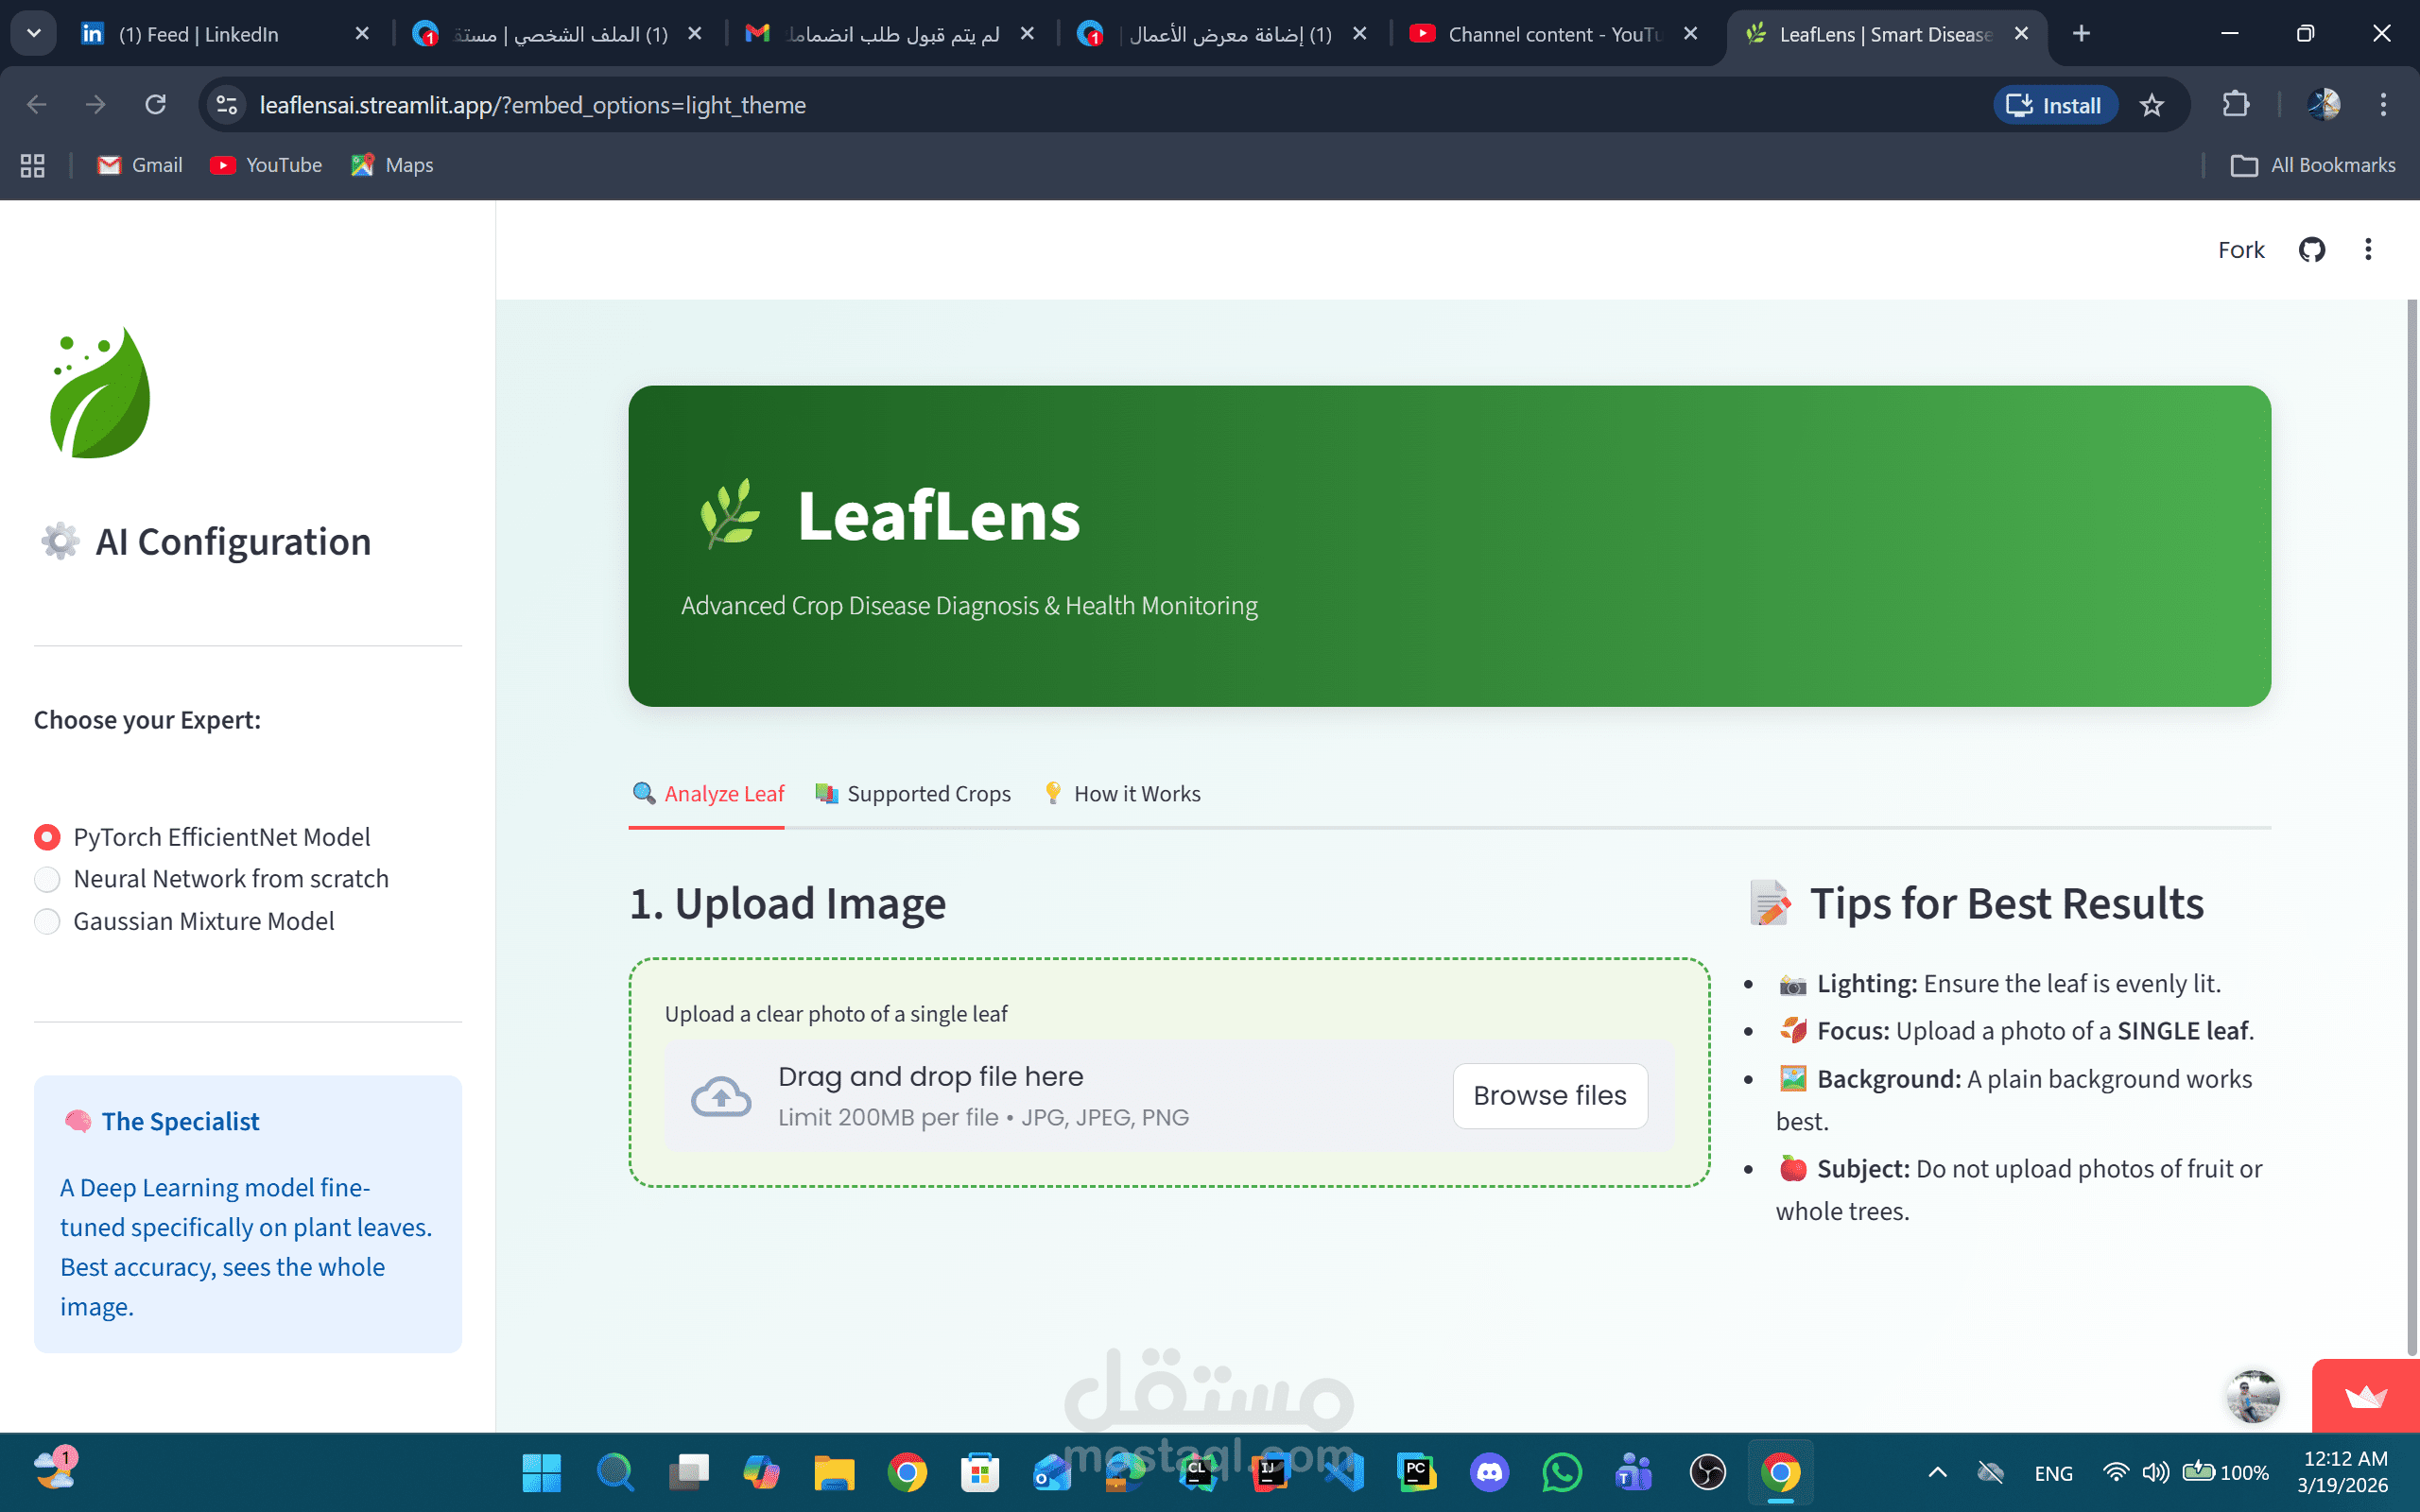The height and width of the screenshot is (1512, 2420).
Task: Choose Gaussian Mixture Model expert
Action: pyautogui.click(x=47, y=921)
